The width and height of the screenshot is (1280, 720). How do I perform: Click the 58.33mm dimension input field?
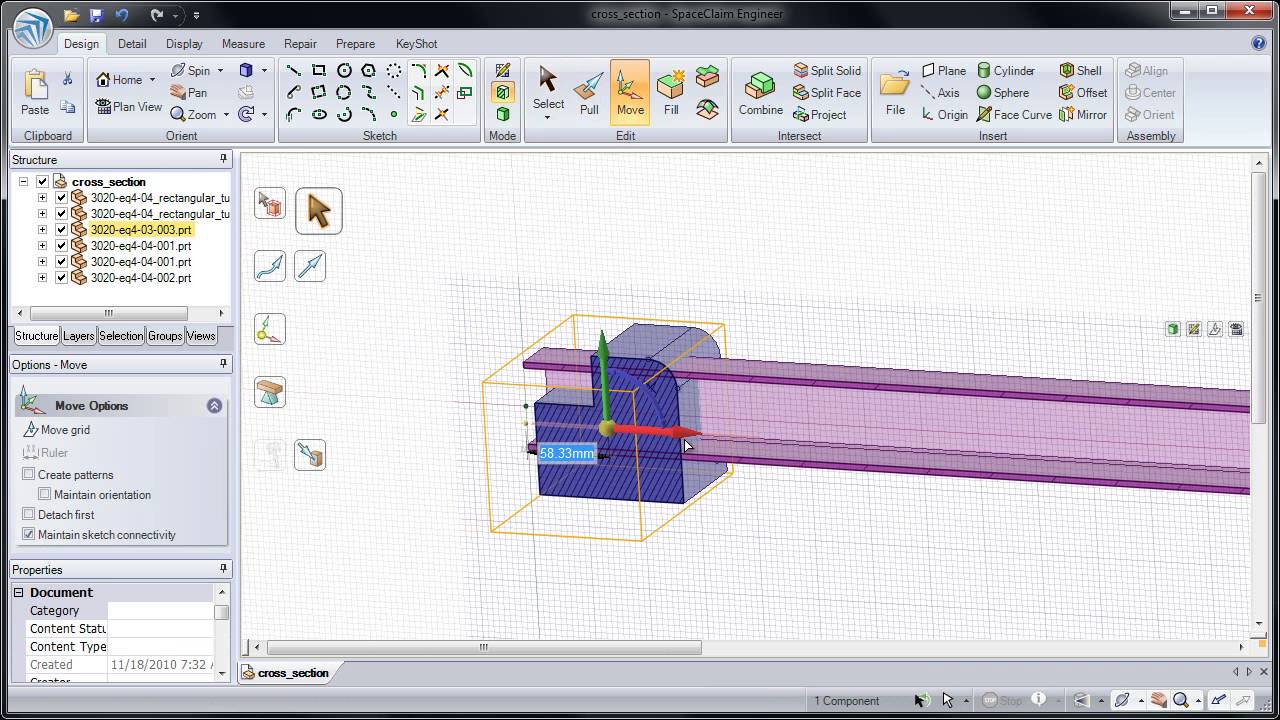click(x=567, y=453)
